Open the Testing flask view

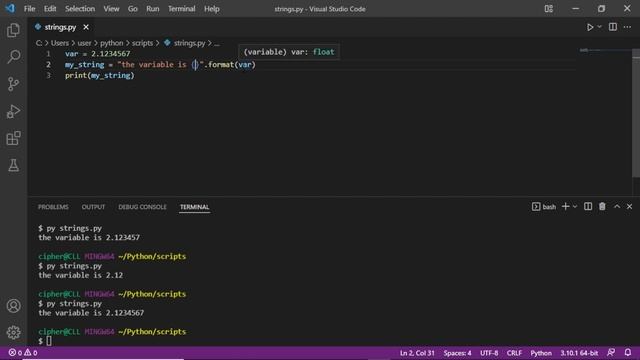[x=13, y=165]
